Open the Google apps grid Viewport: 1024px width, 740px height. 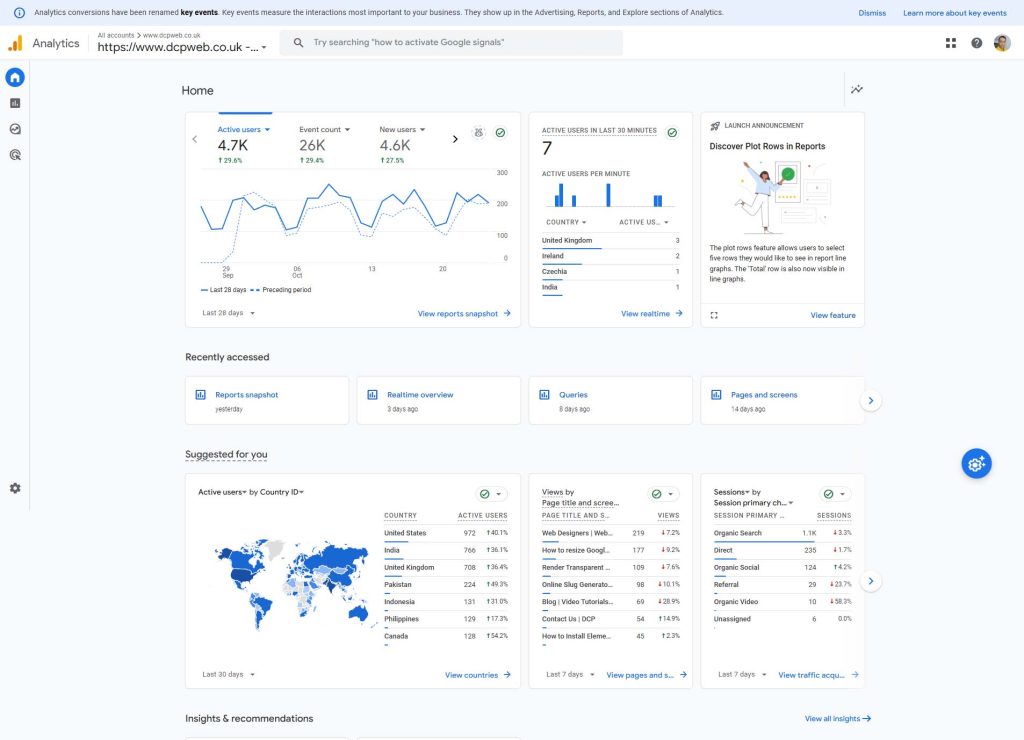(950, 43)
